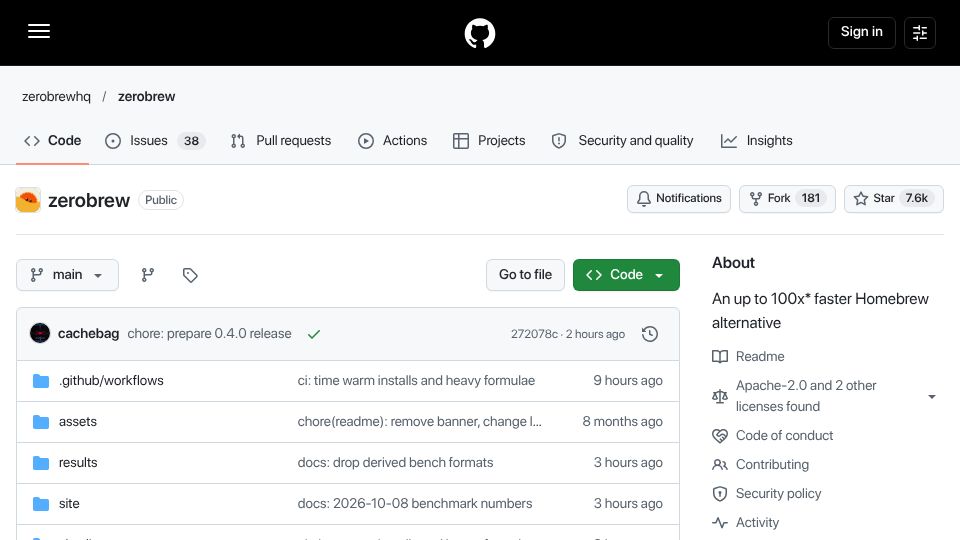
Task: Fork the repository
Action: [787, 199]
